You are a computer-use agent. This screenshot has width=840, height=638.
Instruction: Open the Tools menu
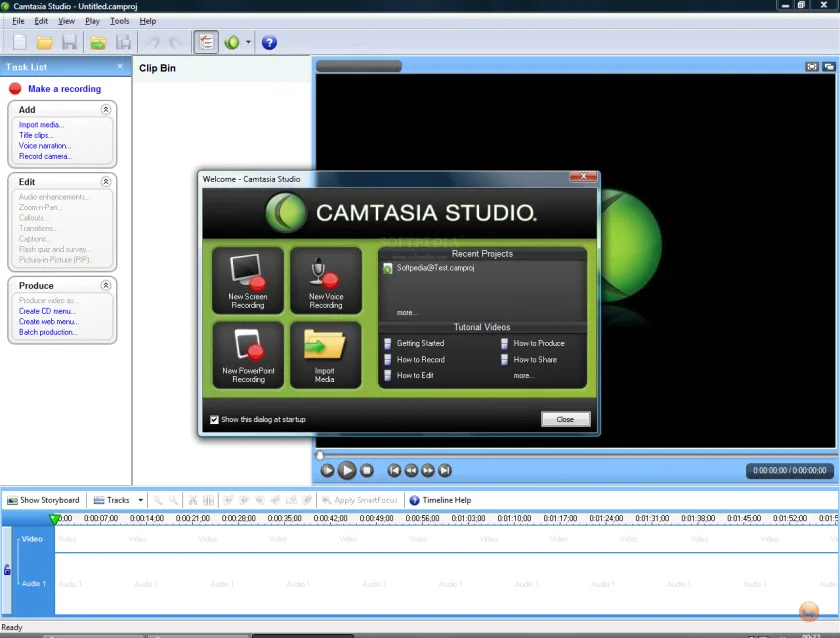[119, 21]
